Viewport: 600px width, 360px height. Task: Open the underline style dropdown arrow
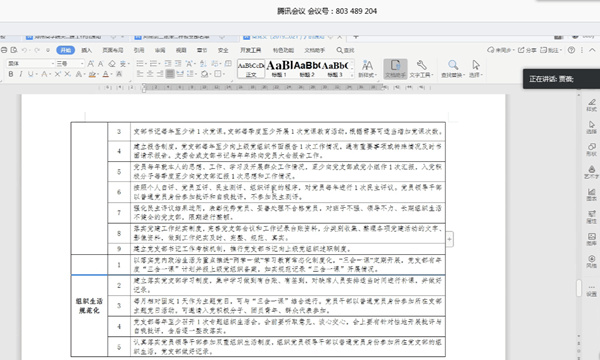coord(36,74)
